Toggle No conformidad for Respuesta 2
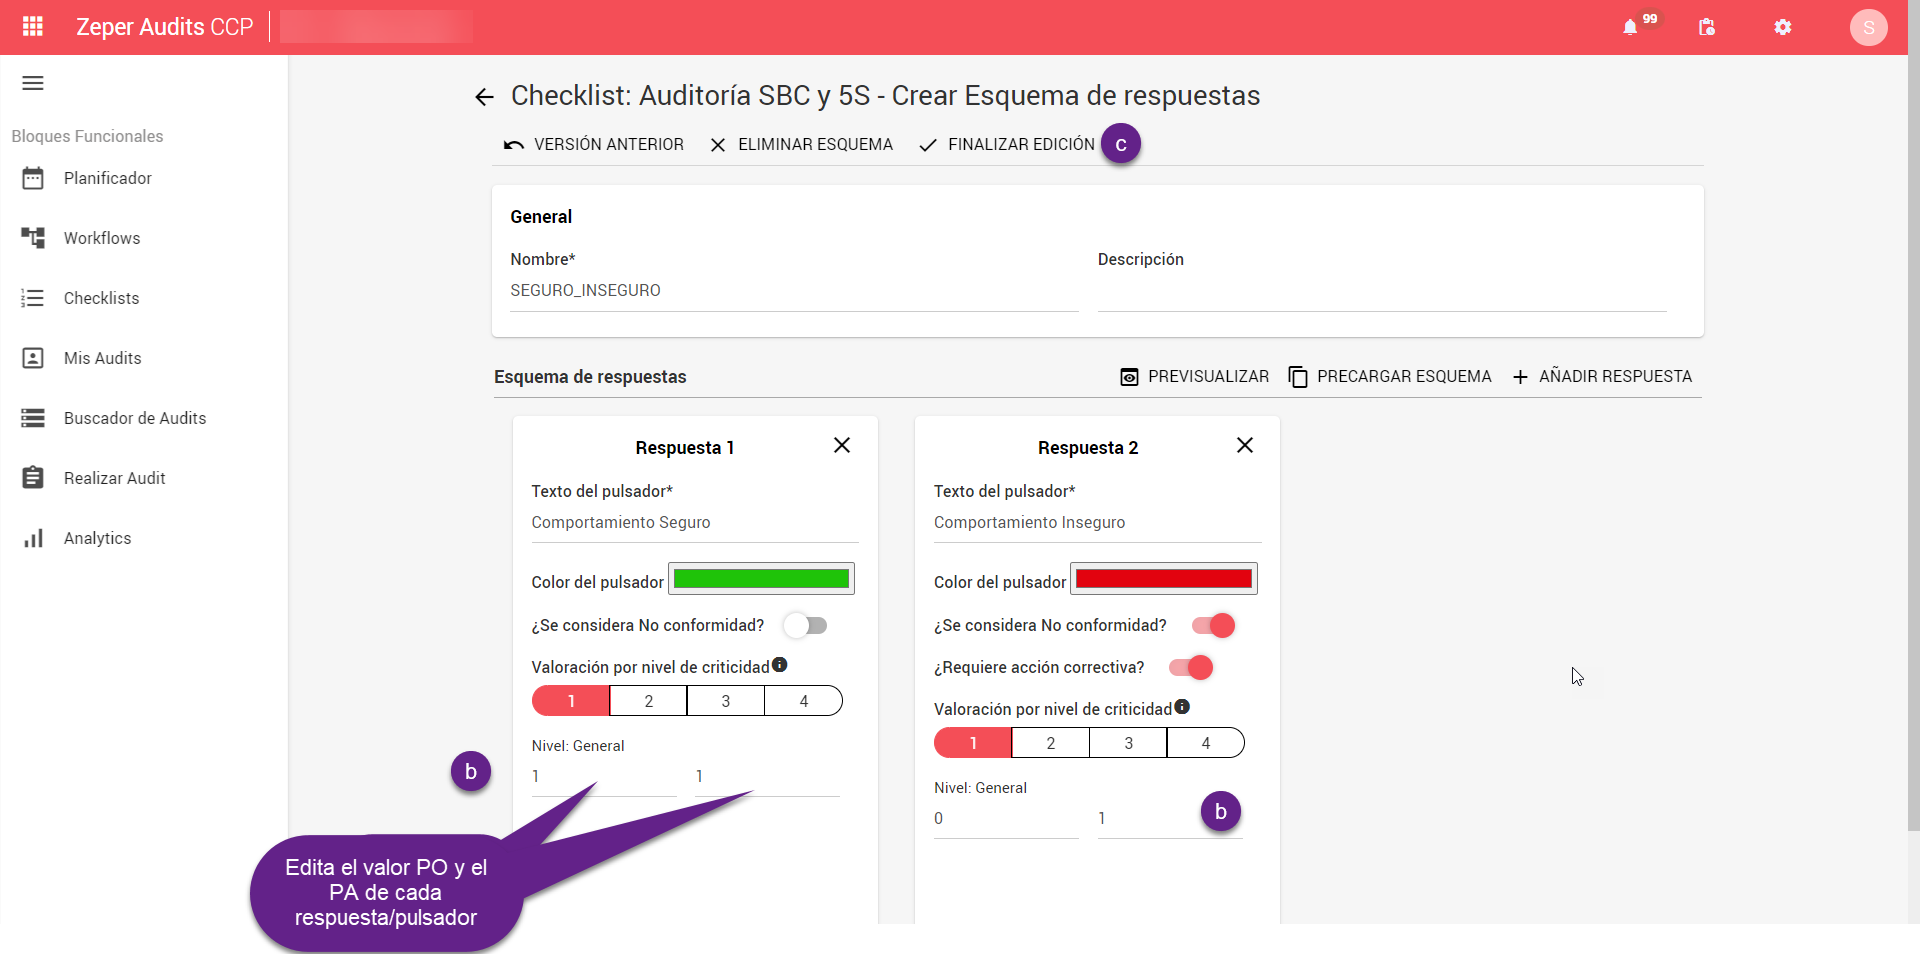1920x954 pixels. (x=1213, y=626)
